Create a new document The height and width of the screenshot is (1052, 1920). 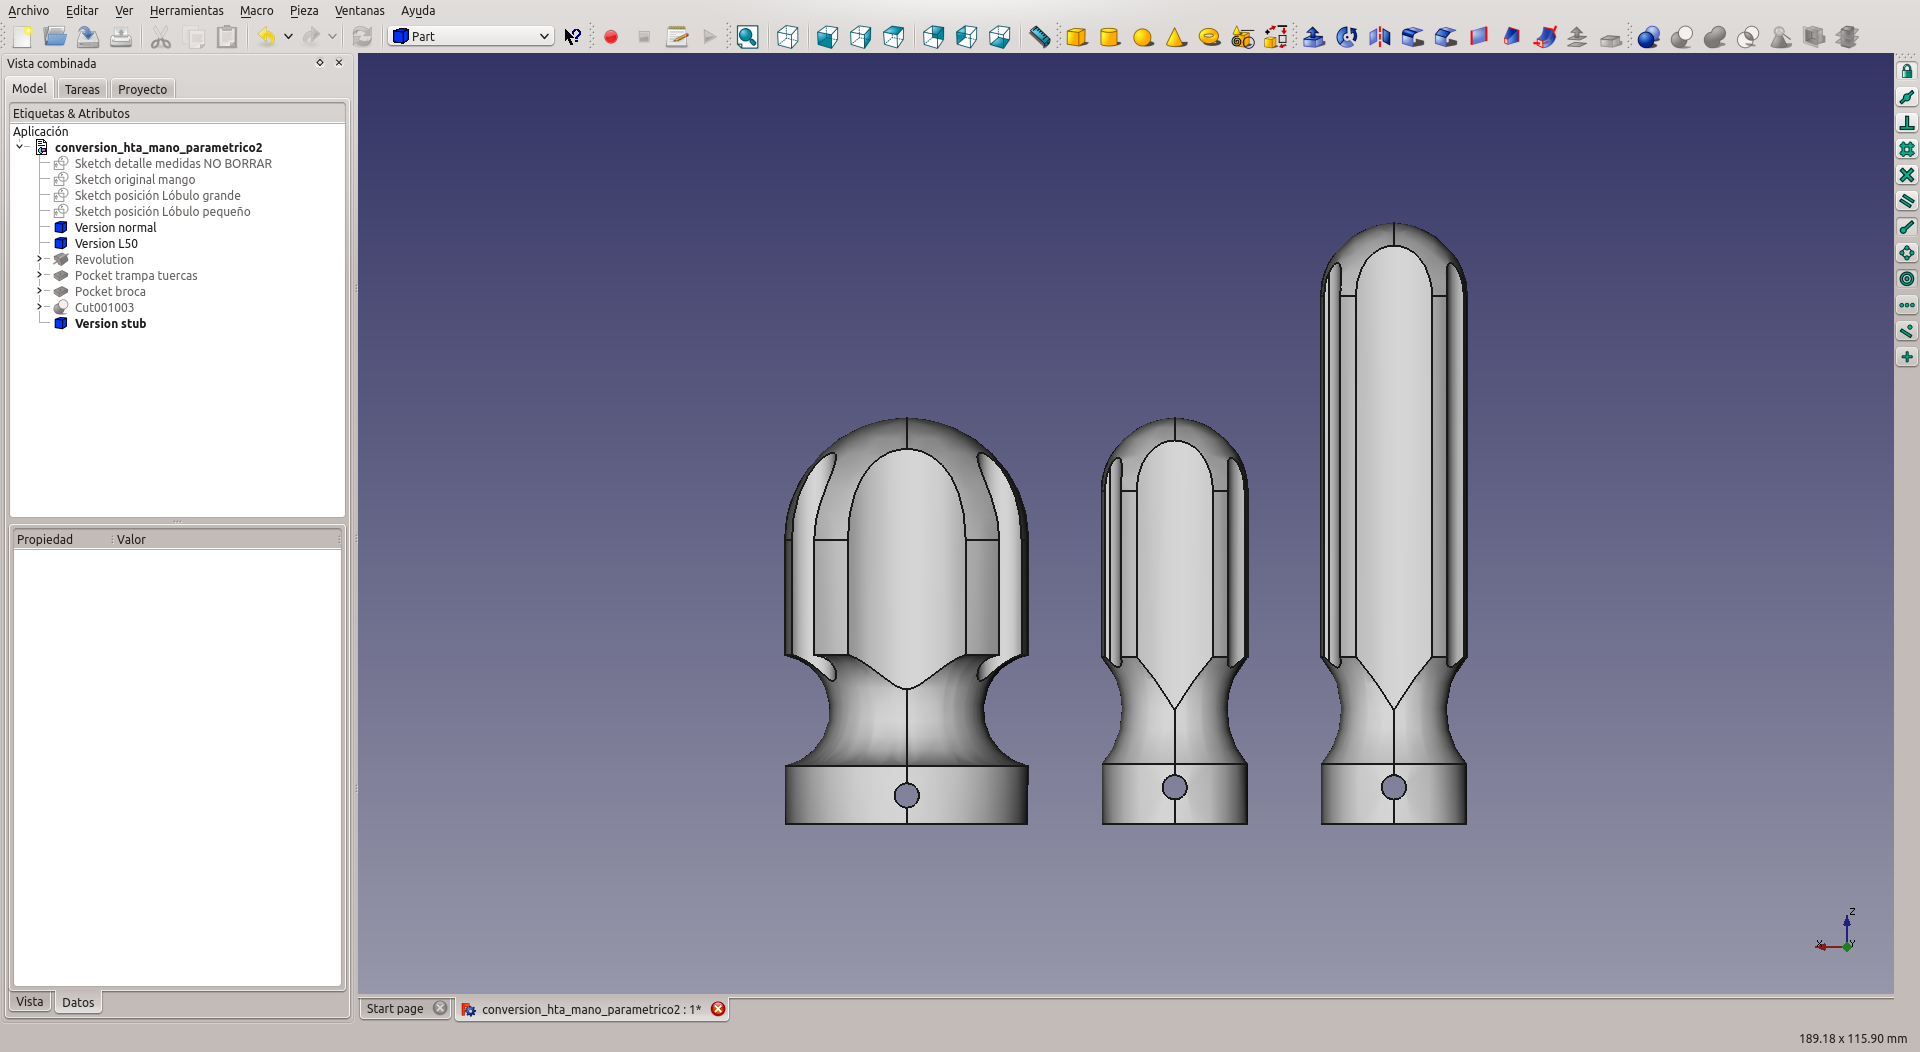(x=22, y=37)
